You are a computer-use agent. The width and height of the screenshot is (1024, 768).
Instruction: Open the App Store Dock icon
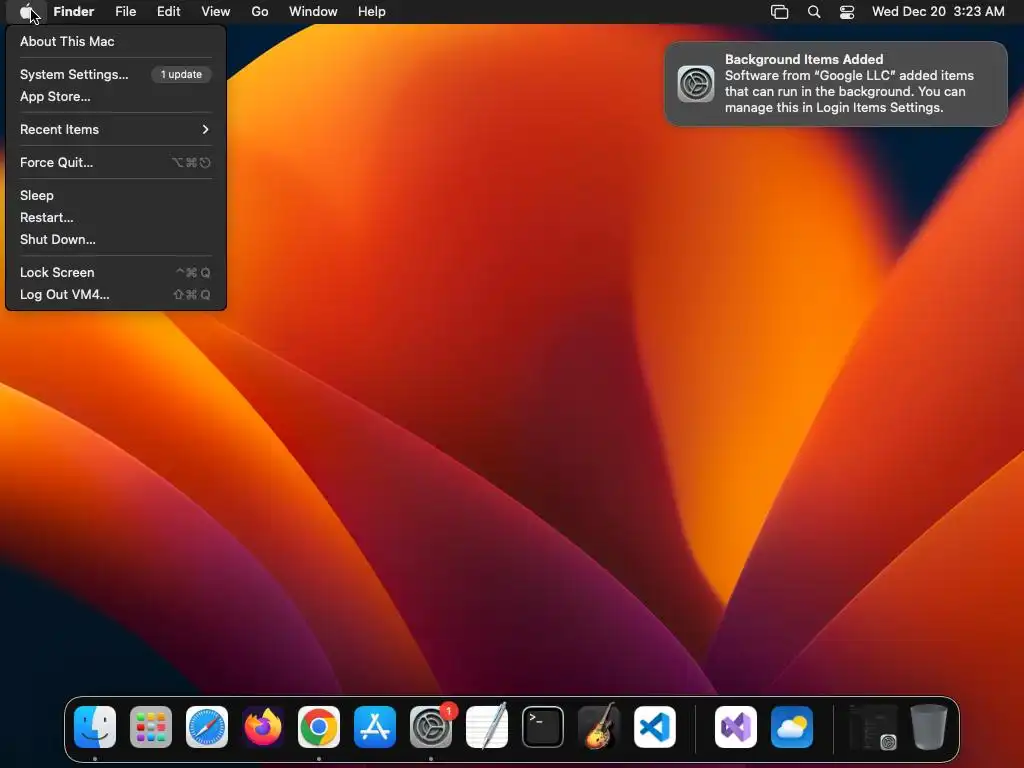click(x=375, y=727)
